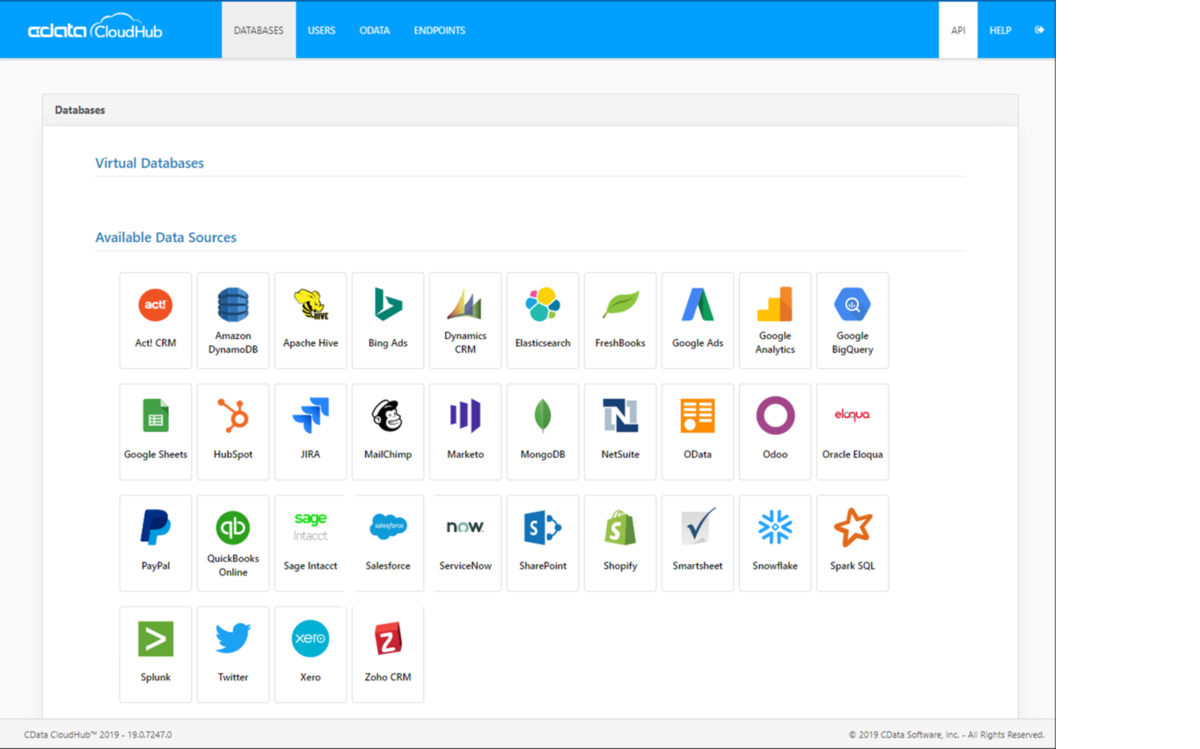Click the NetSuite connector tile

click(x=620, y=432)
